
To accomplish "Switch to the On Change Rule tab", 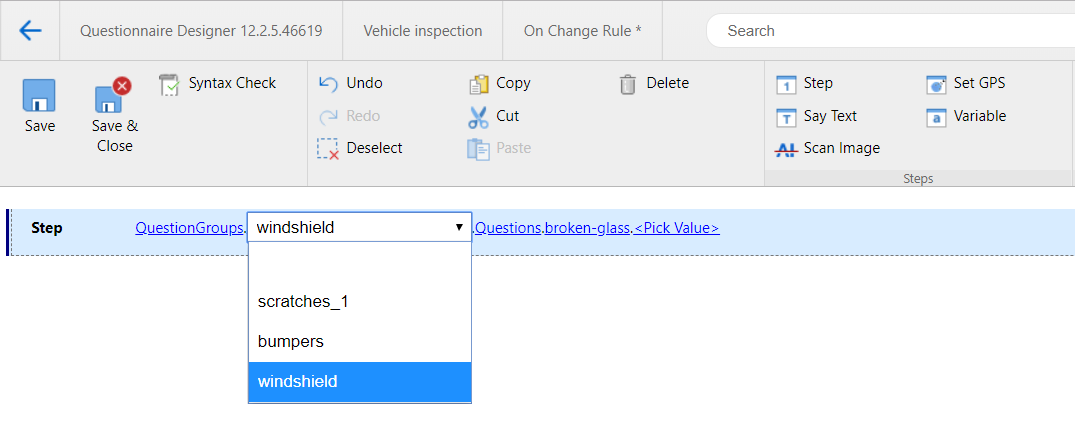I will [583, 31].
